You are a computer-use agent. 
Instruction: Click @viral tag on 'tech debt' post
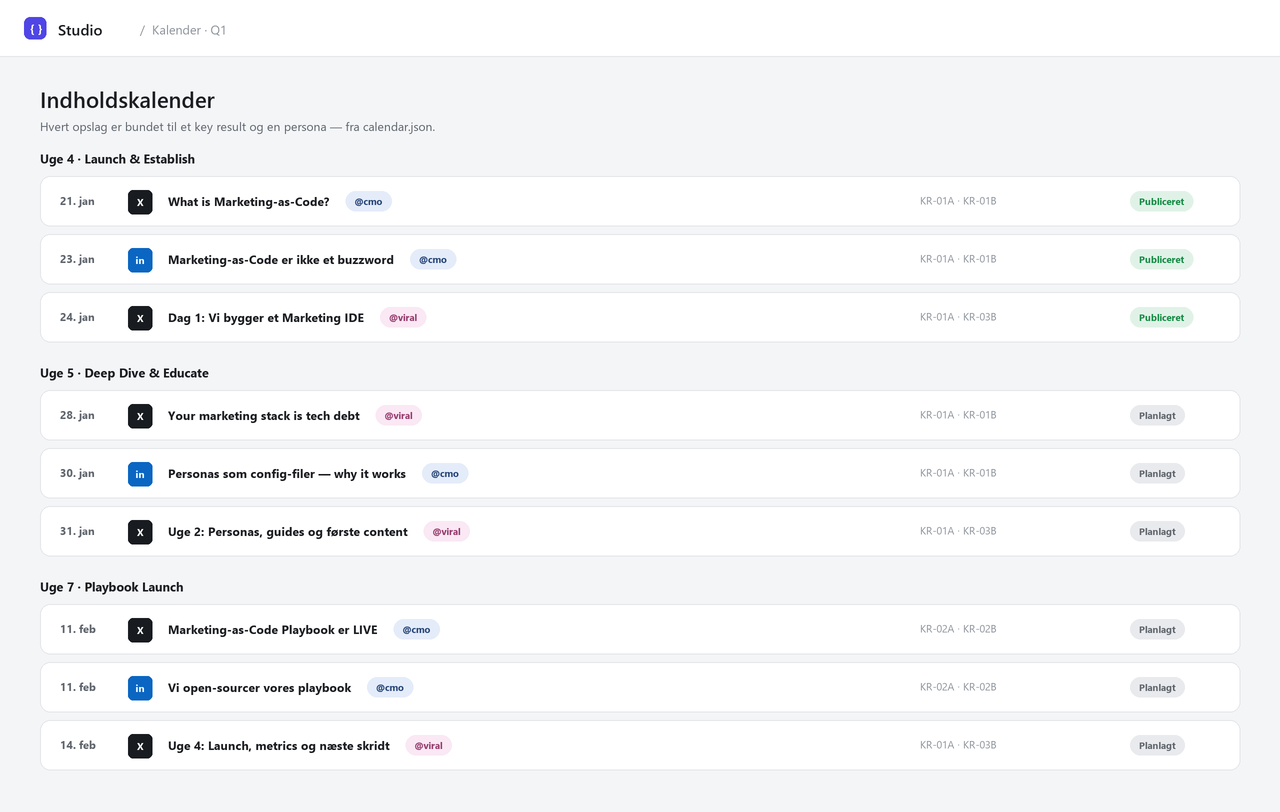[399, 416]
